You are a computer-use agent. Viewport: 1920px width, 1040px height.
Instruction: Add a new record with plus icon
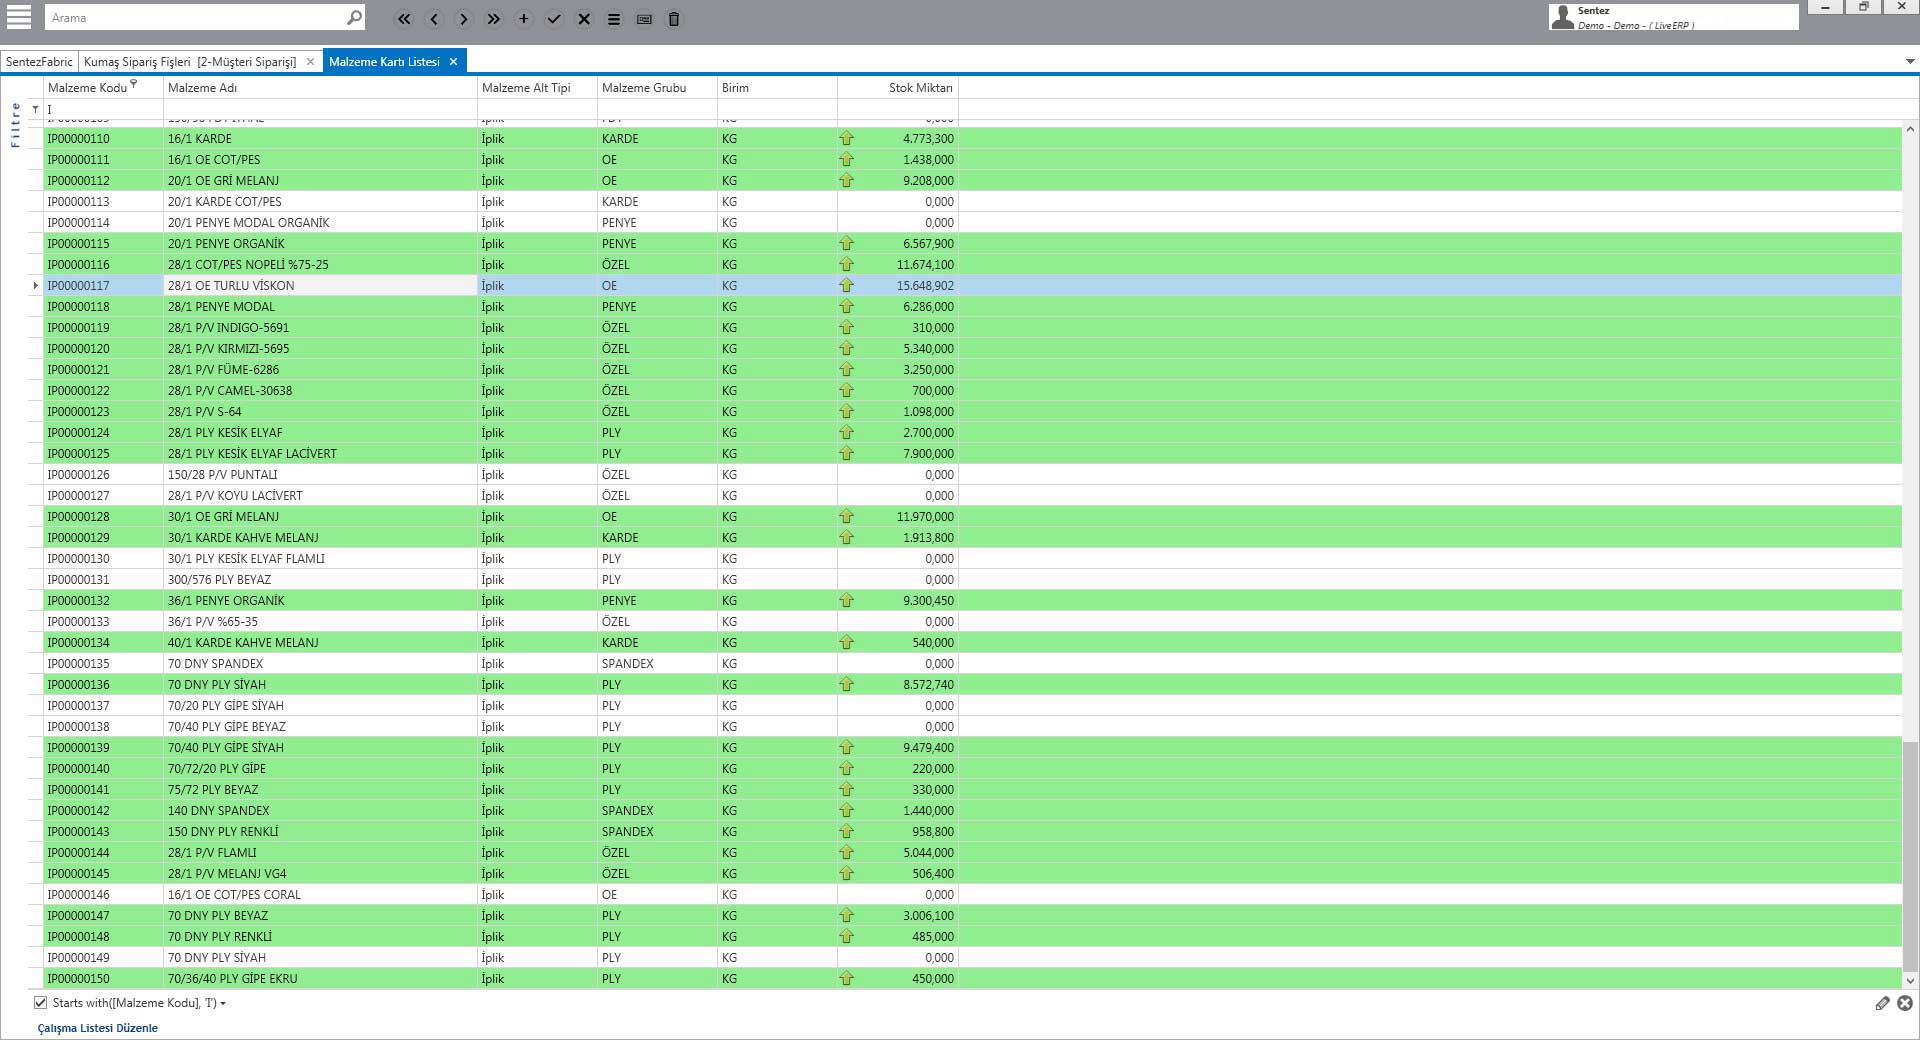524,19
